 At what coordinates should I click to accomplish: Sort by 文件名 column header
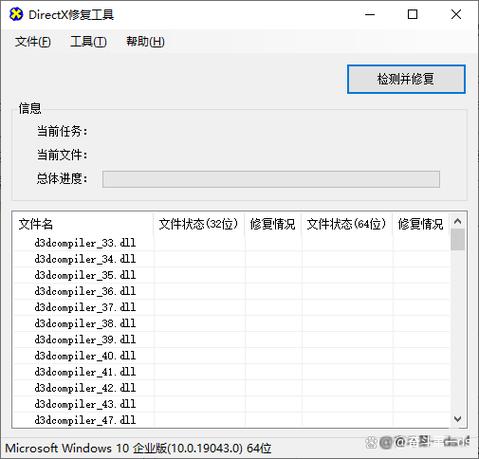pyautogui.click(x=83, y=224)
